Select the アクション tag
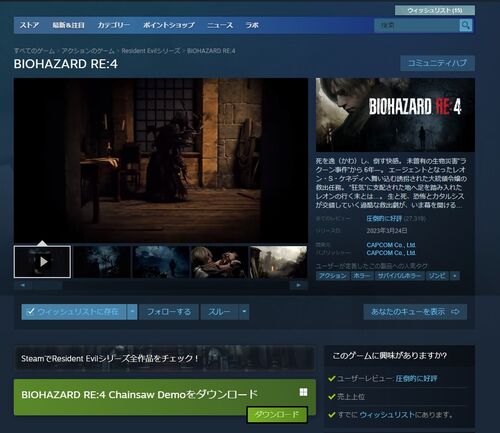This screenshot has height=433, width=500. (x=332, y=276)
